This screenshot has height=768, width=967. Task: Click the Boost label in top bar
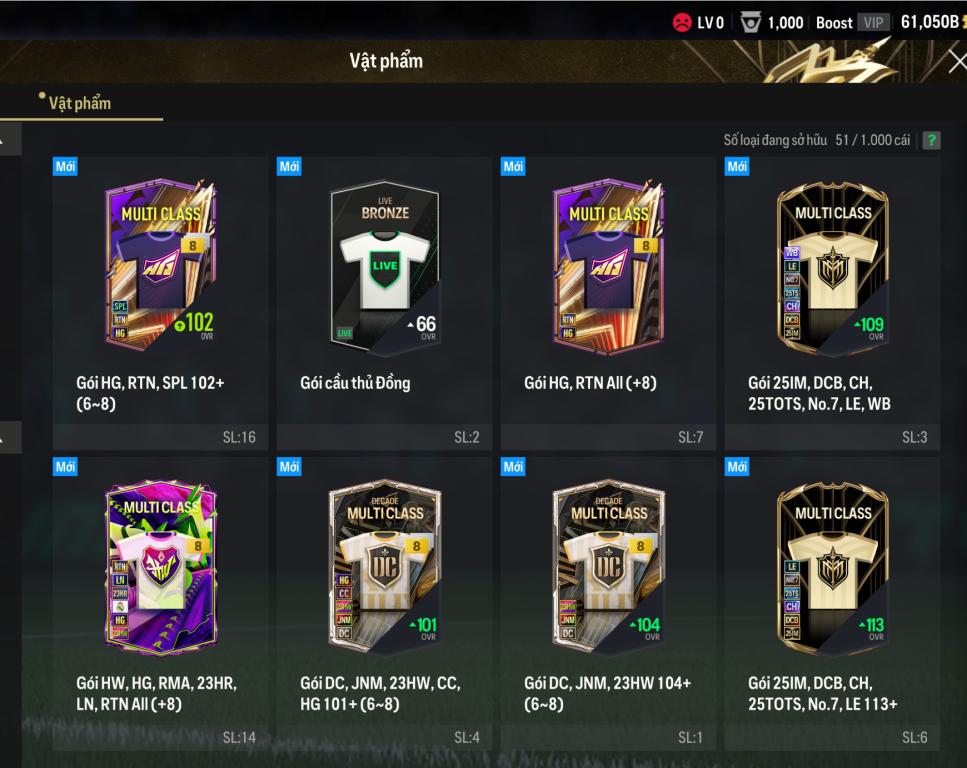coord(834,23)
